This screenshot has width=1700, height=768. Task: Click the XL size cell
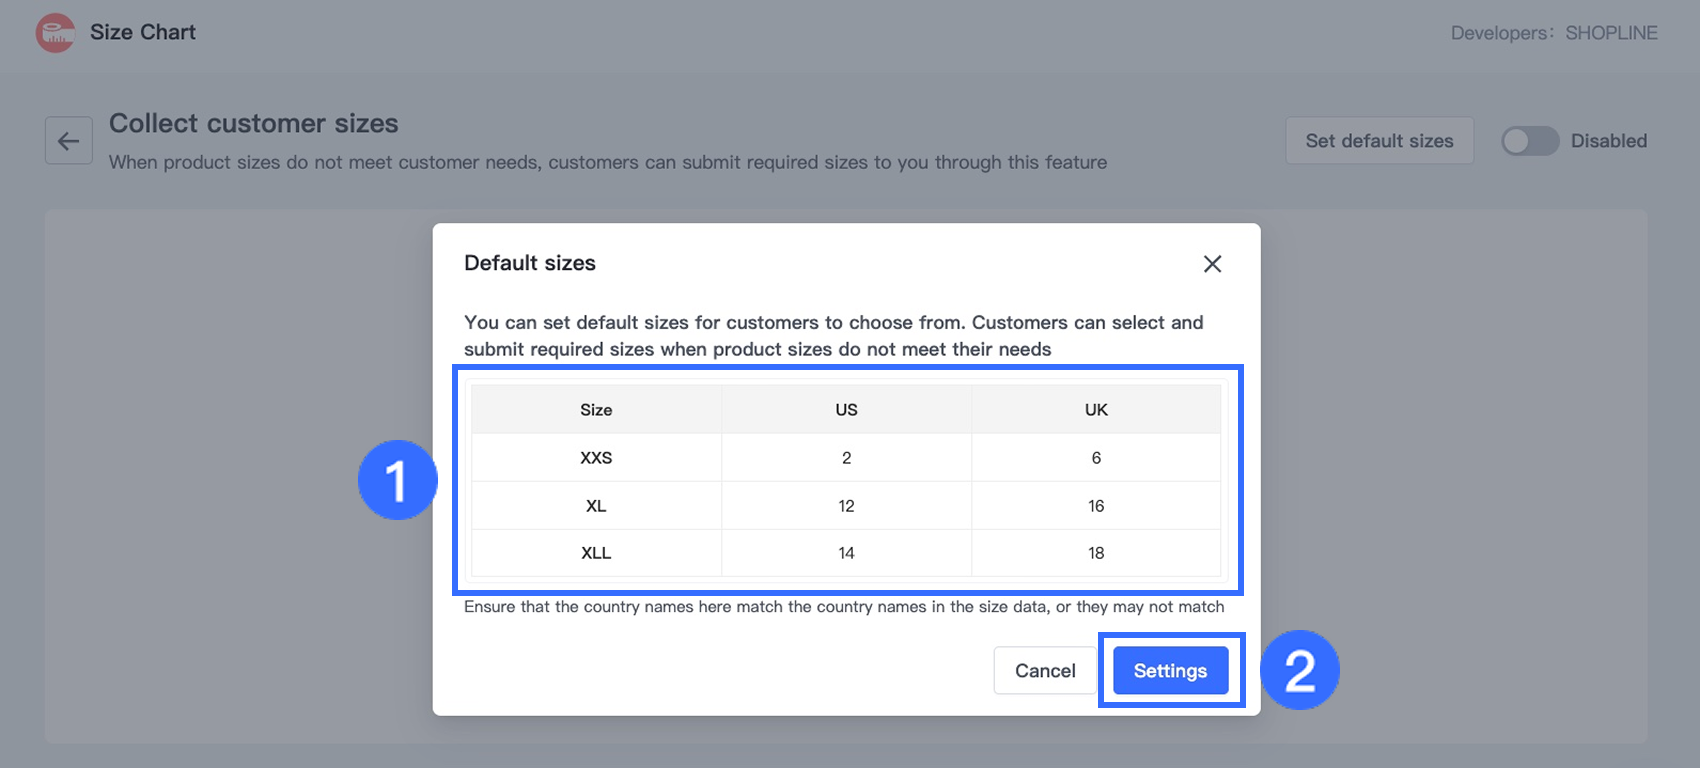pos(596,506)
